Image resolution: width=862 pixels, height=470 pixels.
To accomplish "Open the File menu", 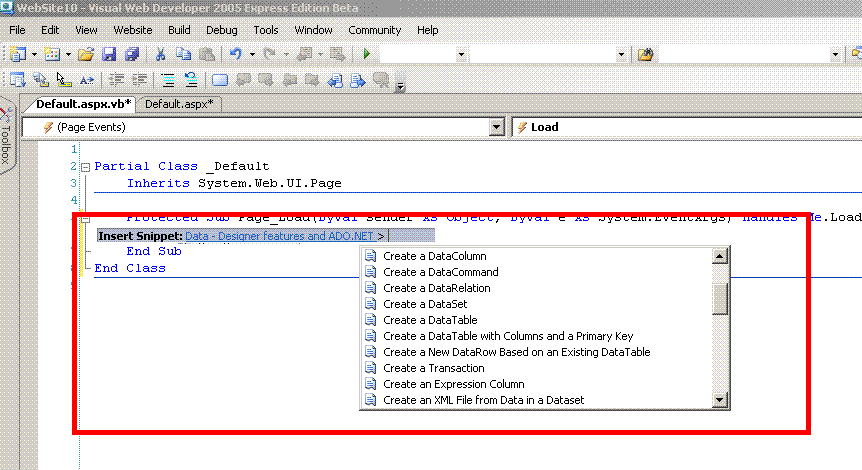I will click(17, 30).
